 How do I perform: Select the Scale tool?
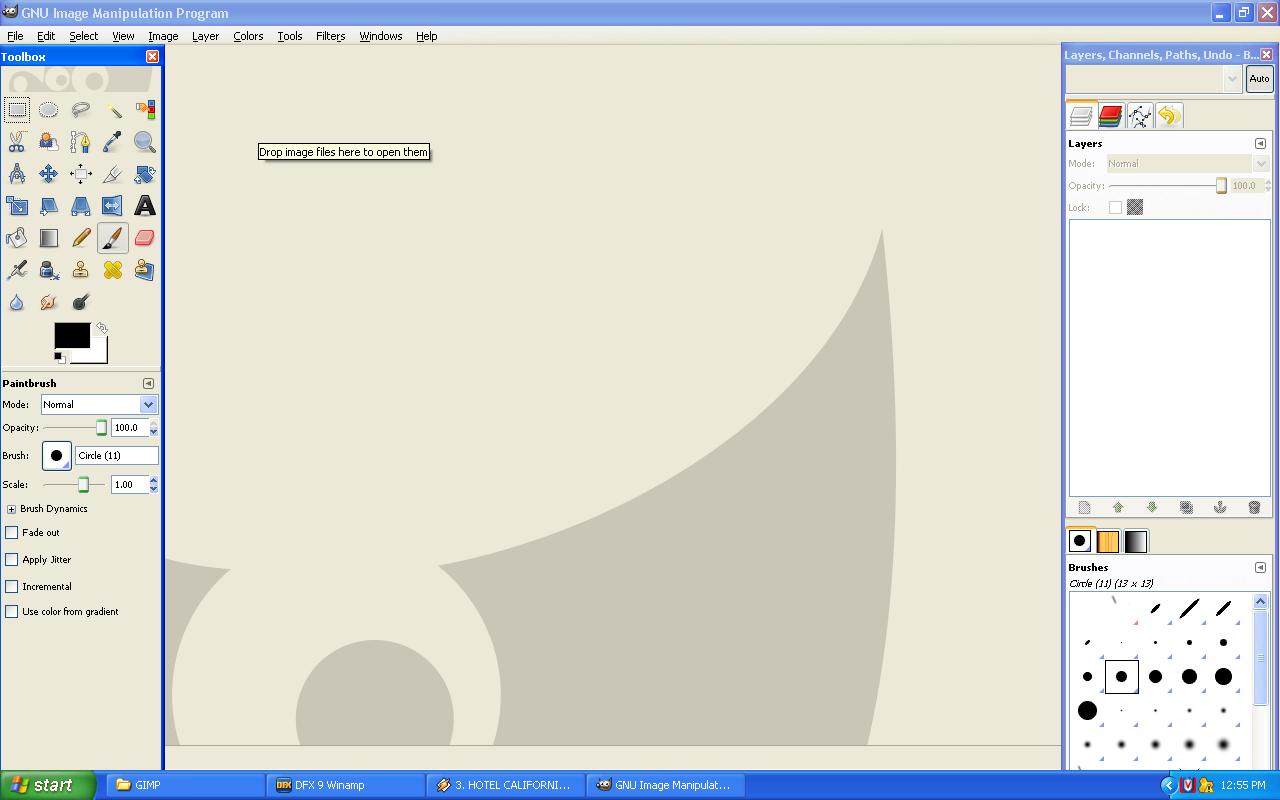(17, 206)
